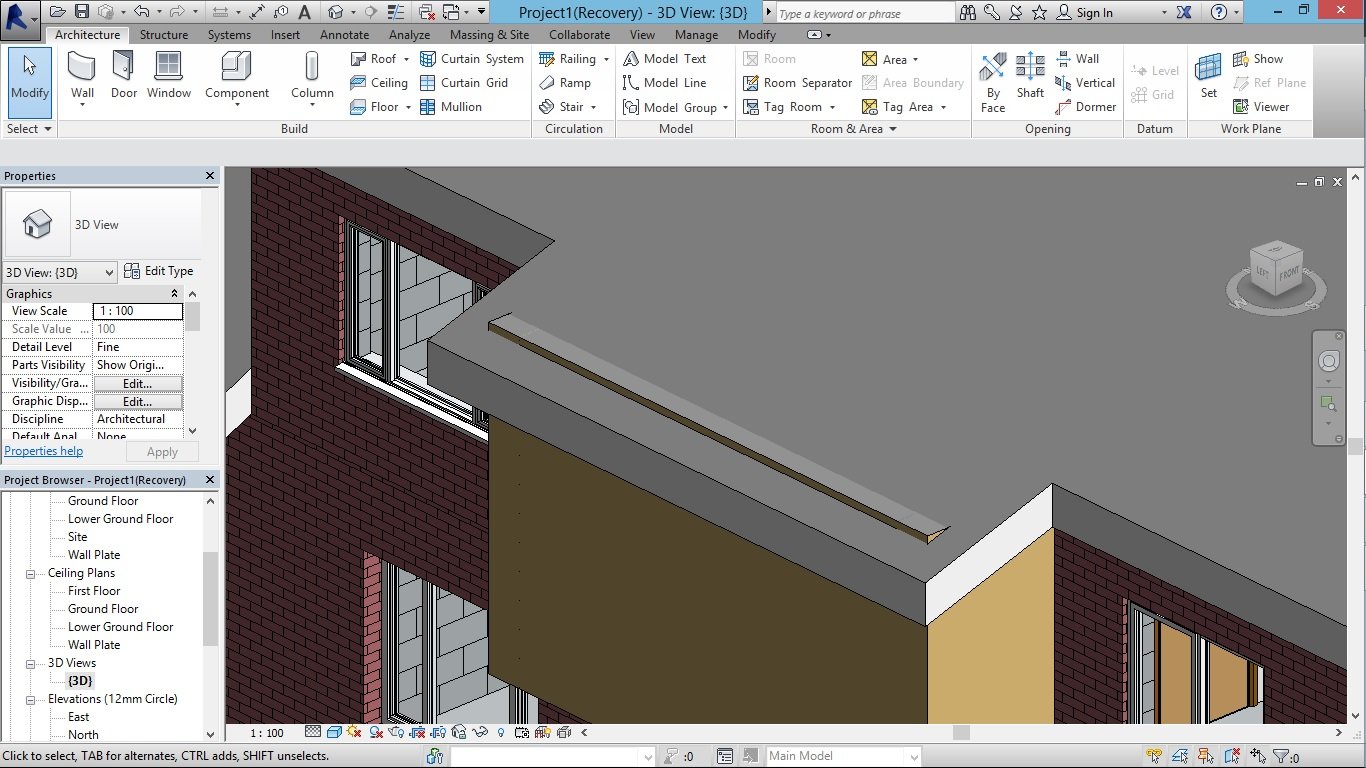1366x768 pixels.
Task: Open the East elevation view
Action: pyautogui.click(x=79, y=717)
